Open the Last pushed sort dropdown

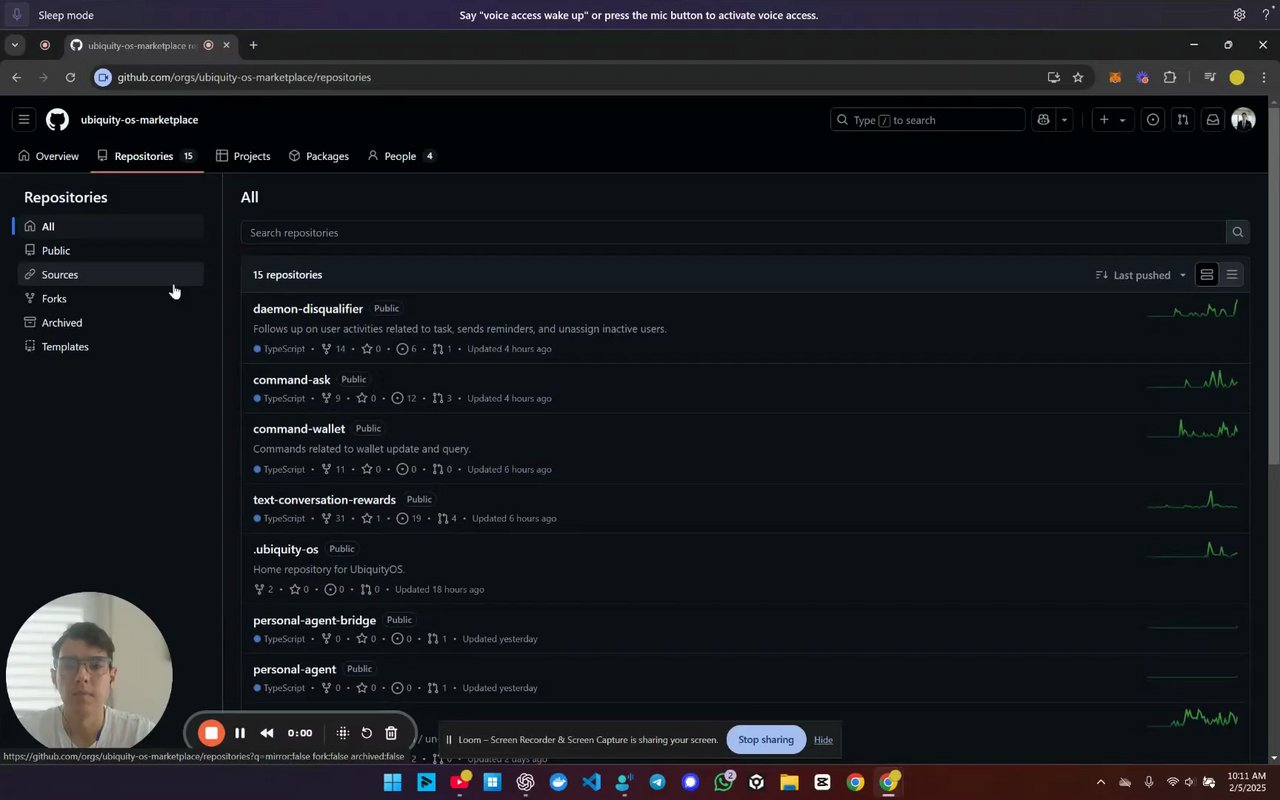[x=1141, y=275]
